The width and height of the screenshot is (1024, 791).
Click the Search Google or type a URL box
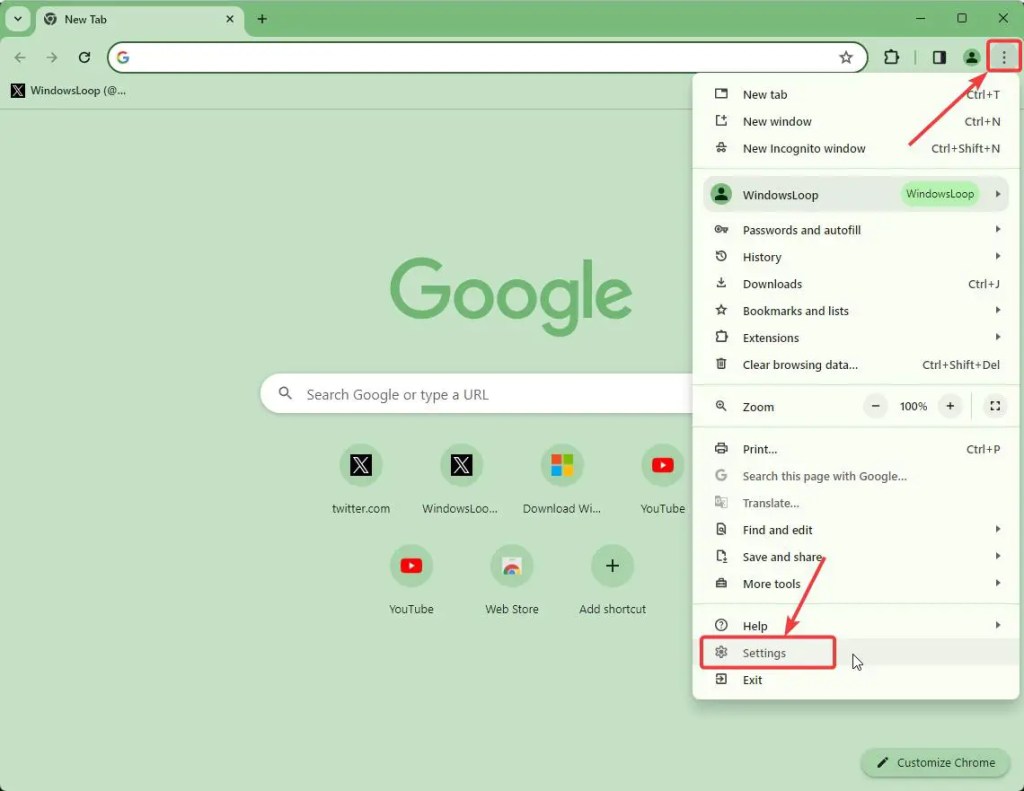point(477,394)
